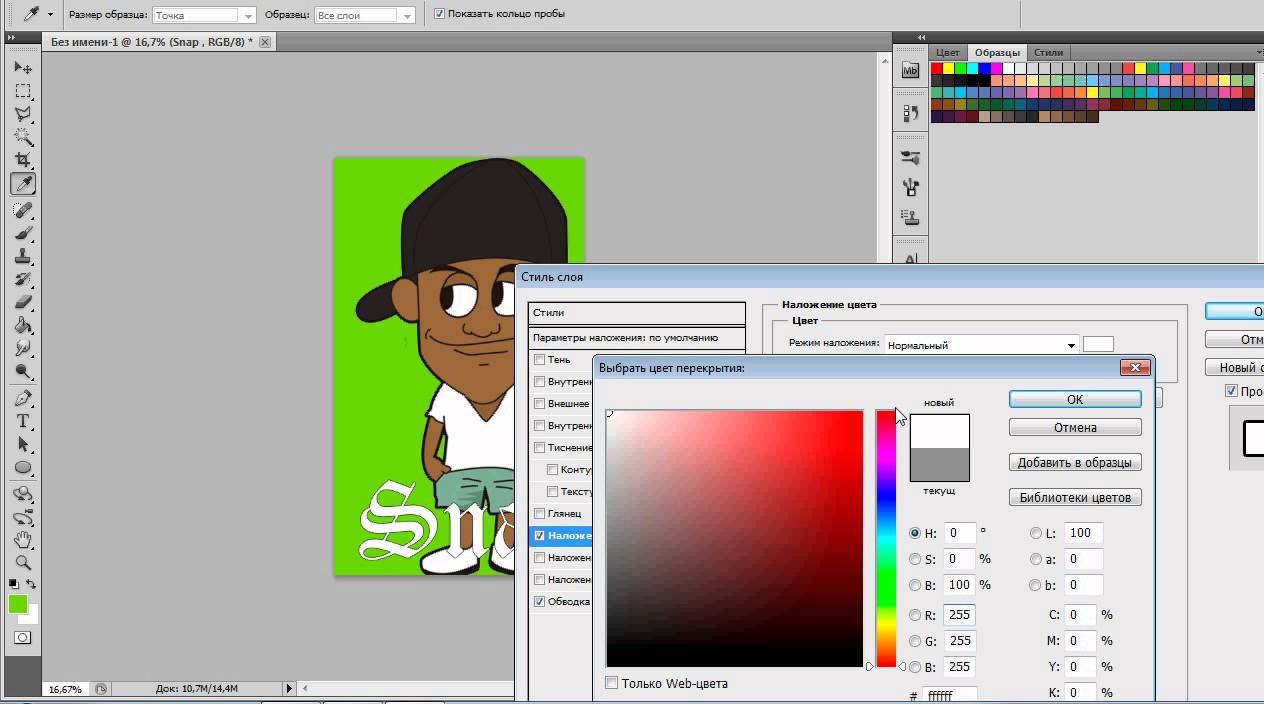Select Стили in Layer Style list
1264x704 pixels.
tap(637, 313)
